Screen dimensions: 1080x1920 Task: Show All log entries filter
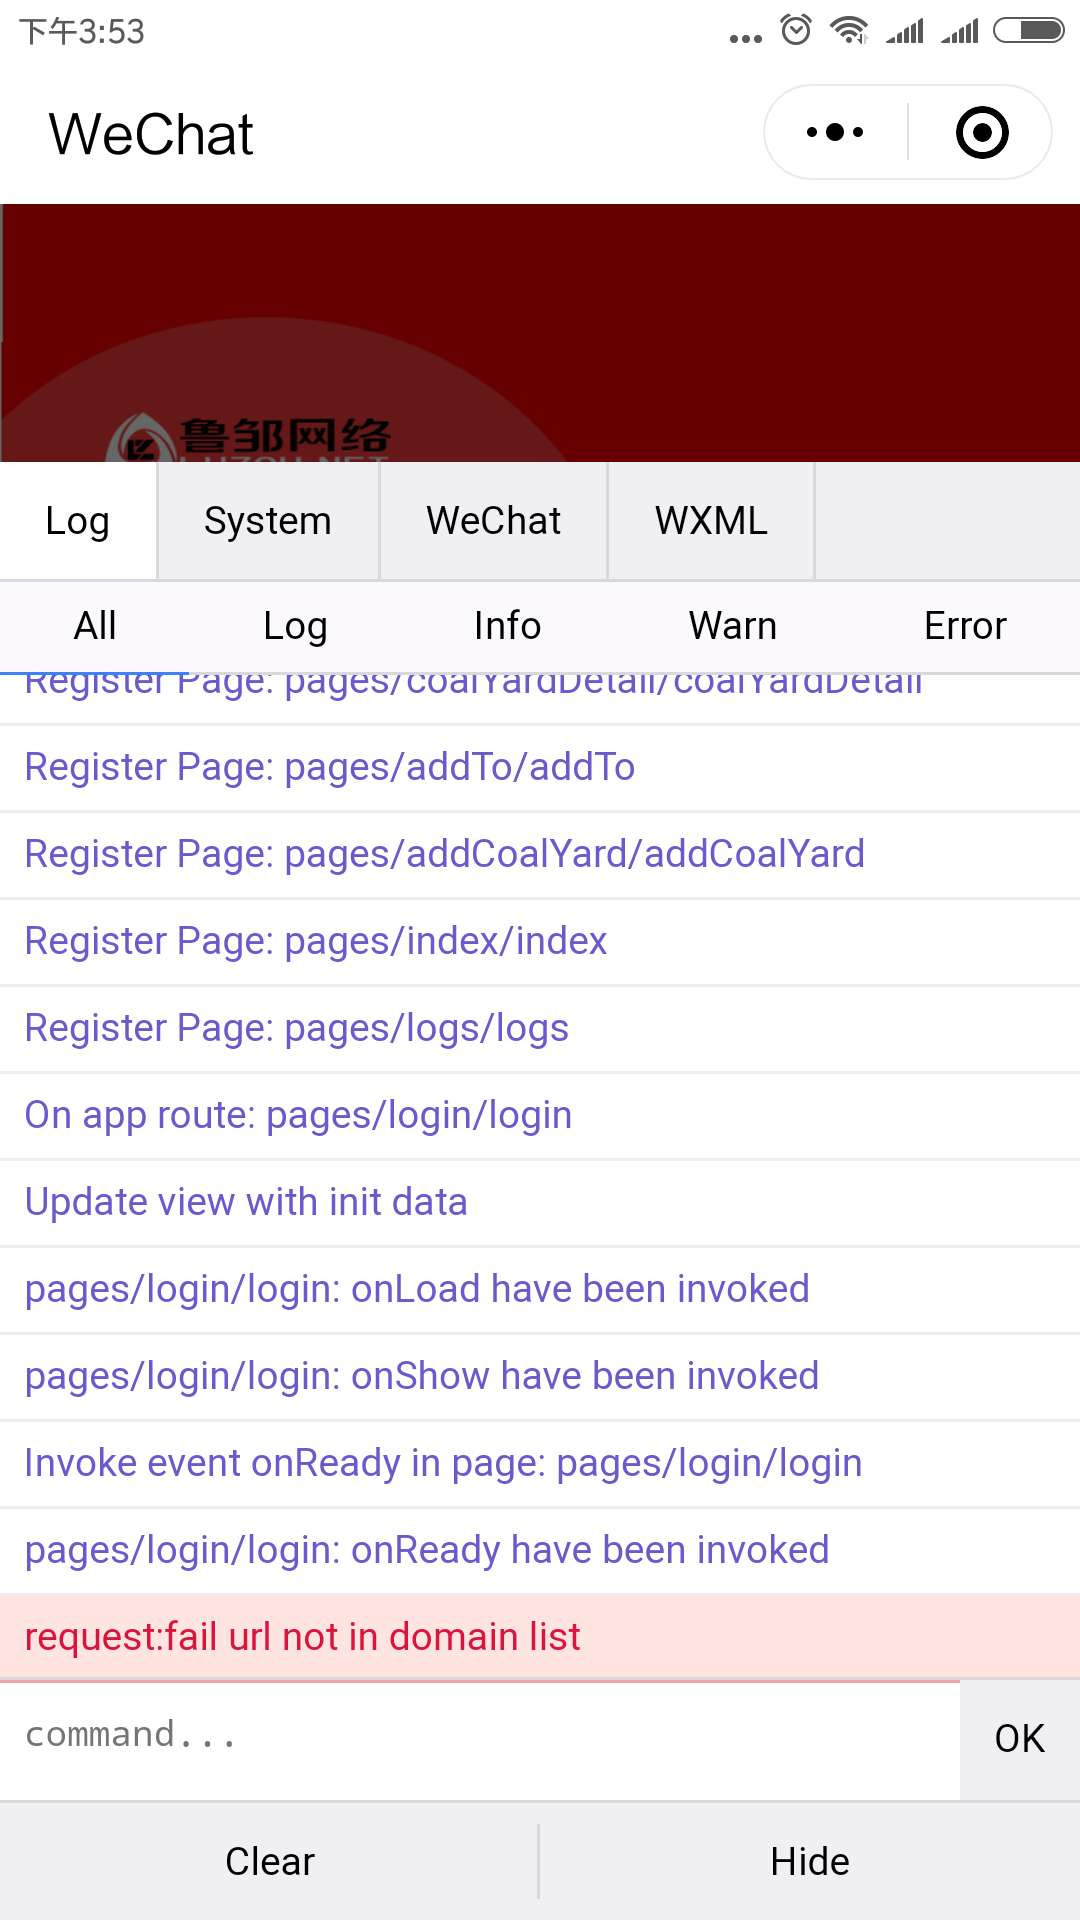[x=95, y=626]
